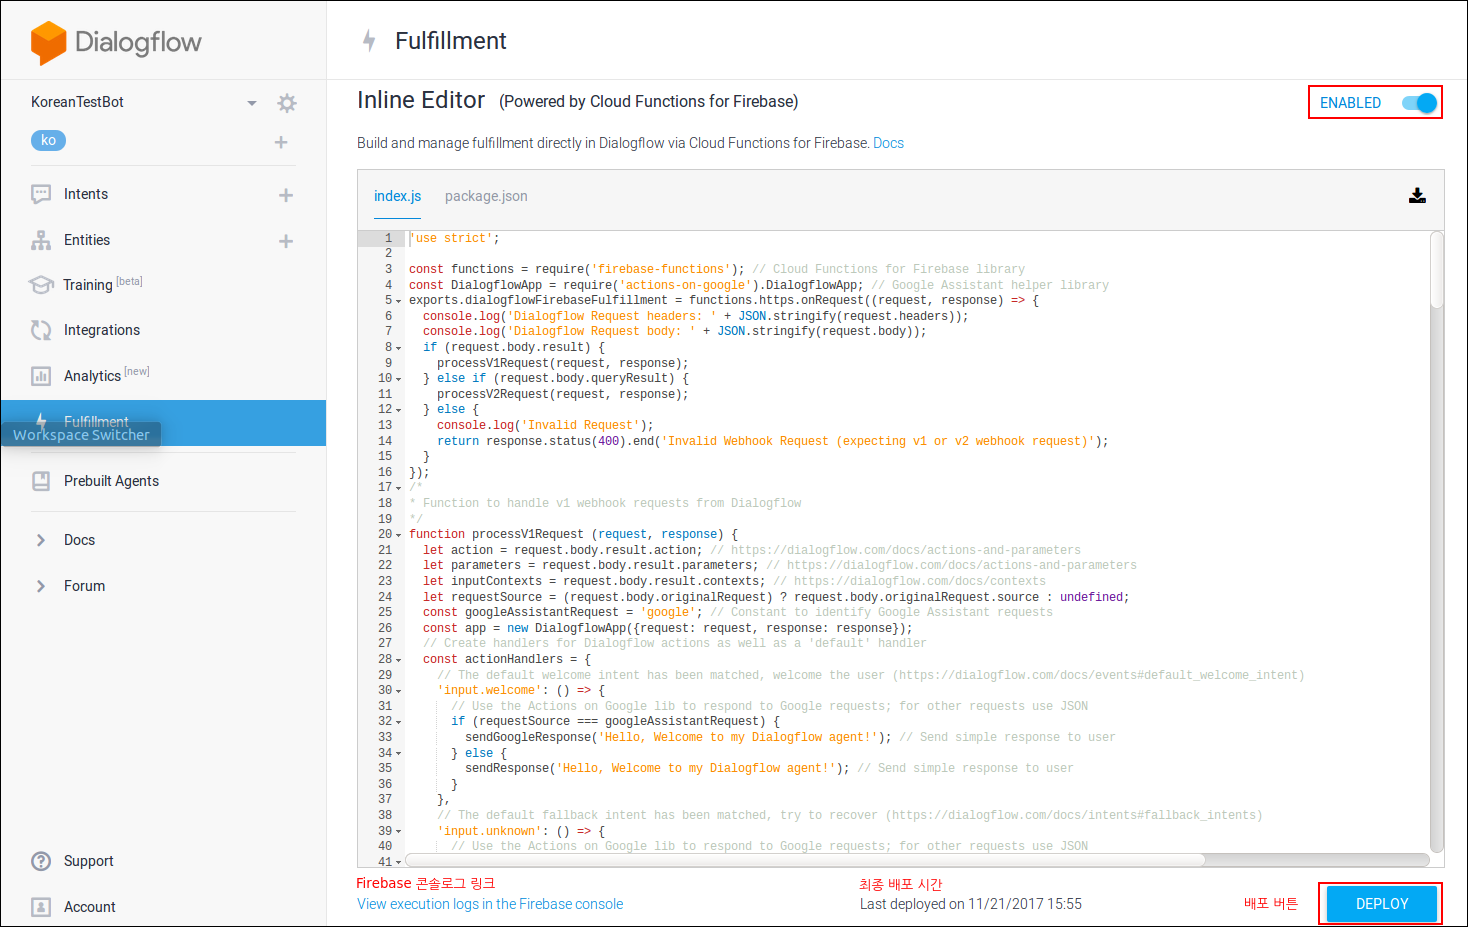Expand the Docs menu chevron
The image size is (1468, 927).
pos(41,540)
